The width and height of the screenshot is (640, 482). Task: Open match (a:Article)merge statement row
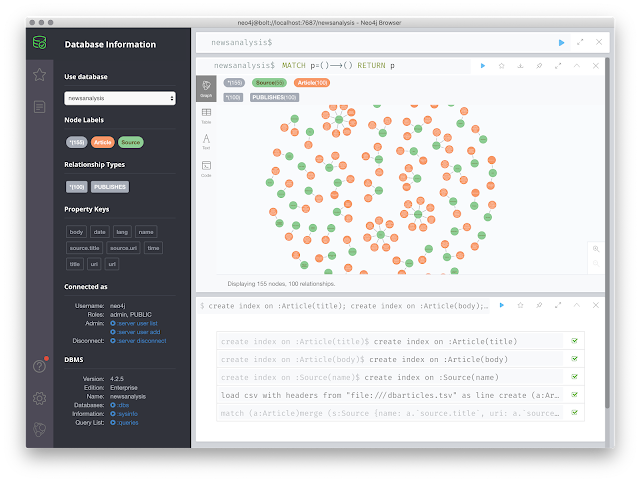400,413
